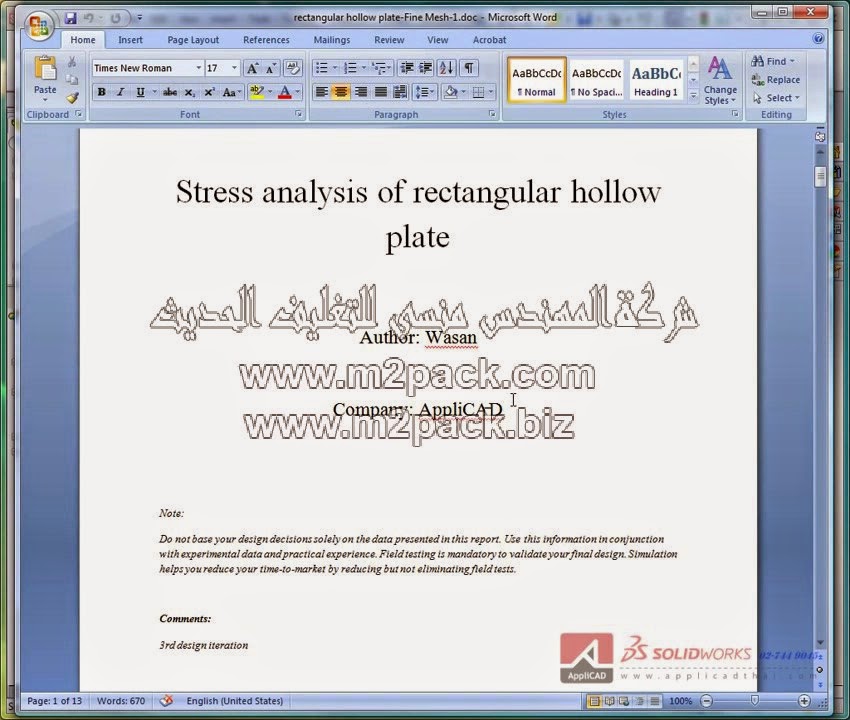Open the Review tab

click(x=389, y=40)
